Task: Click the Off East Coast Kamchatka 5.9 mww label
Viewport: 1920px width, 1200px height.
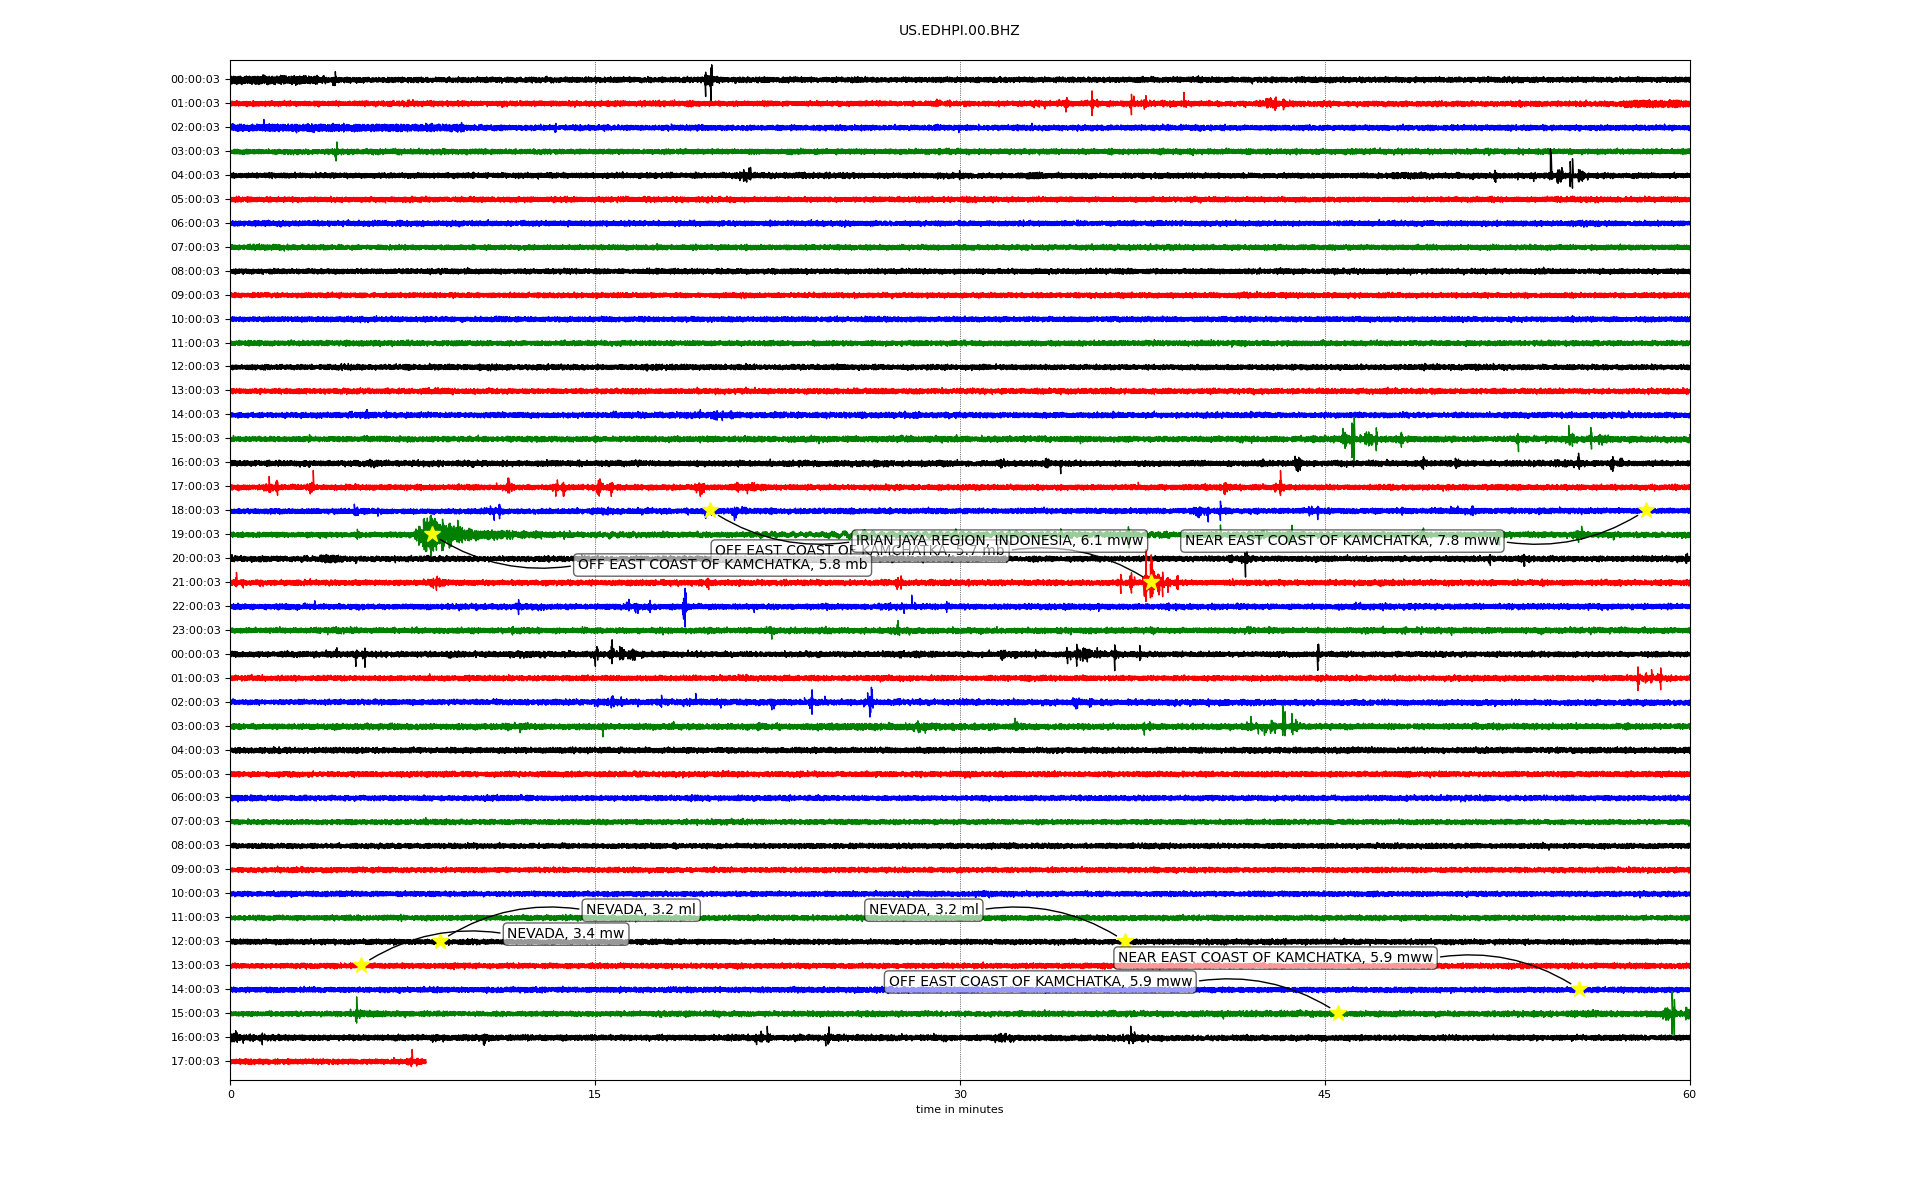Action: [1040, 982]
